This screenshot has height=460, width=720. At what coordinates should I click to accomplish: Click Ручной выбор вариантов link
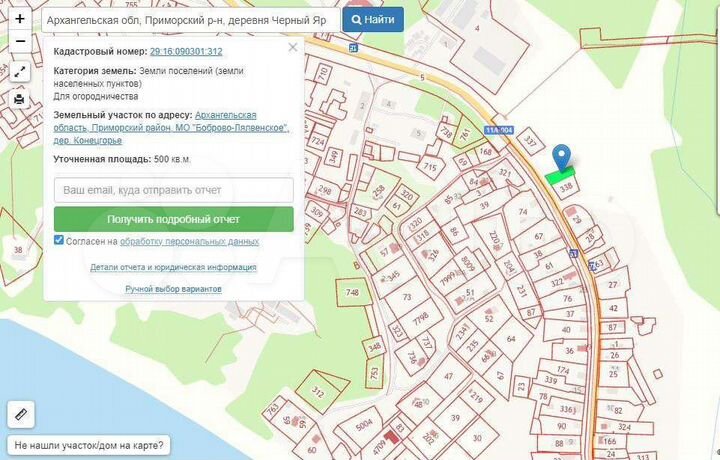click(174, 289)
